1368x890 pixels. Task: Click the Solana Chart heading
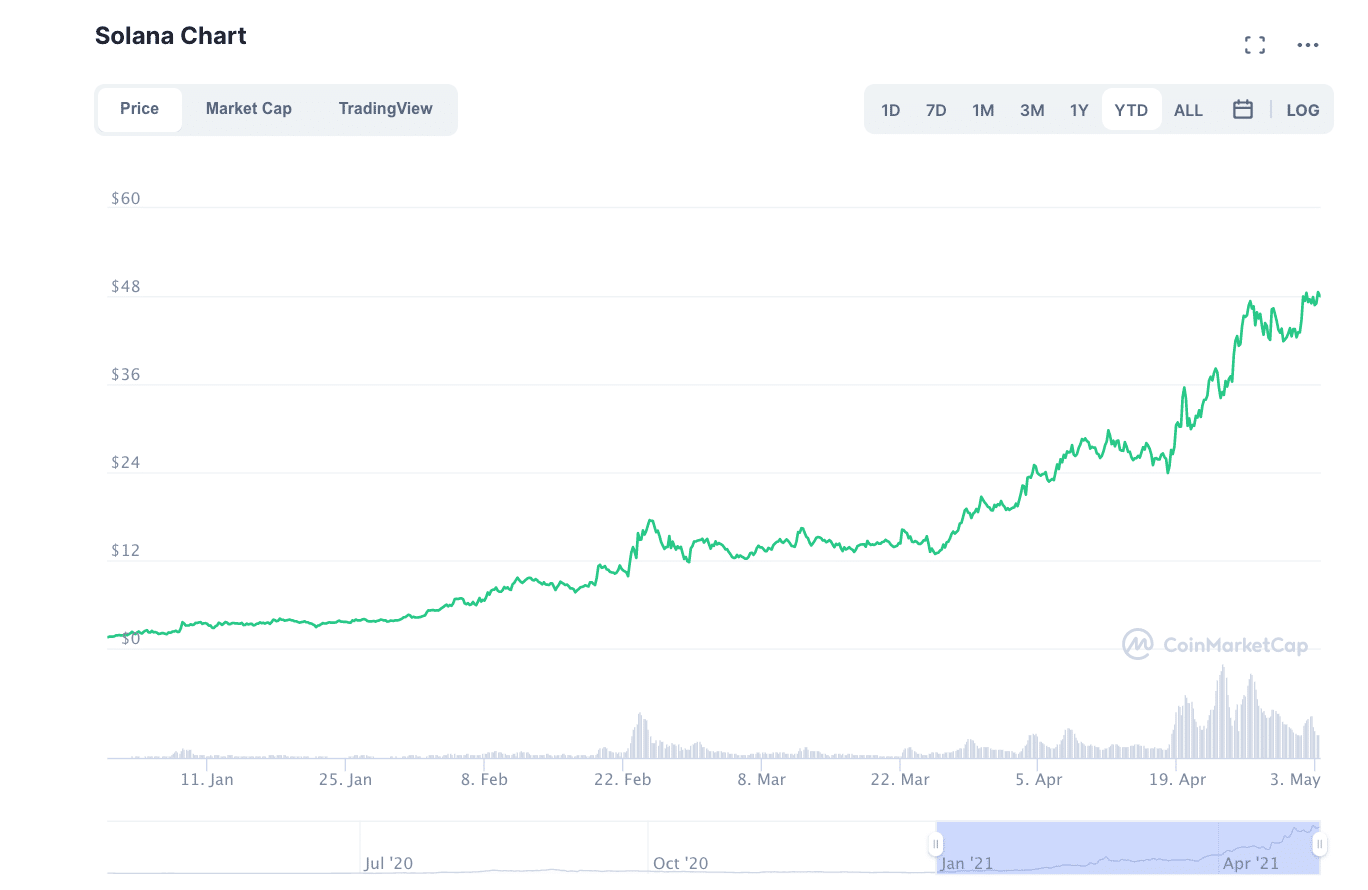171,36
